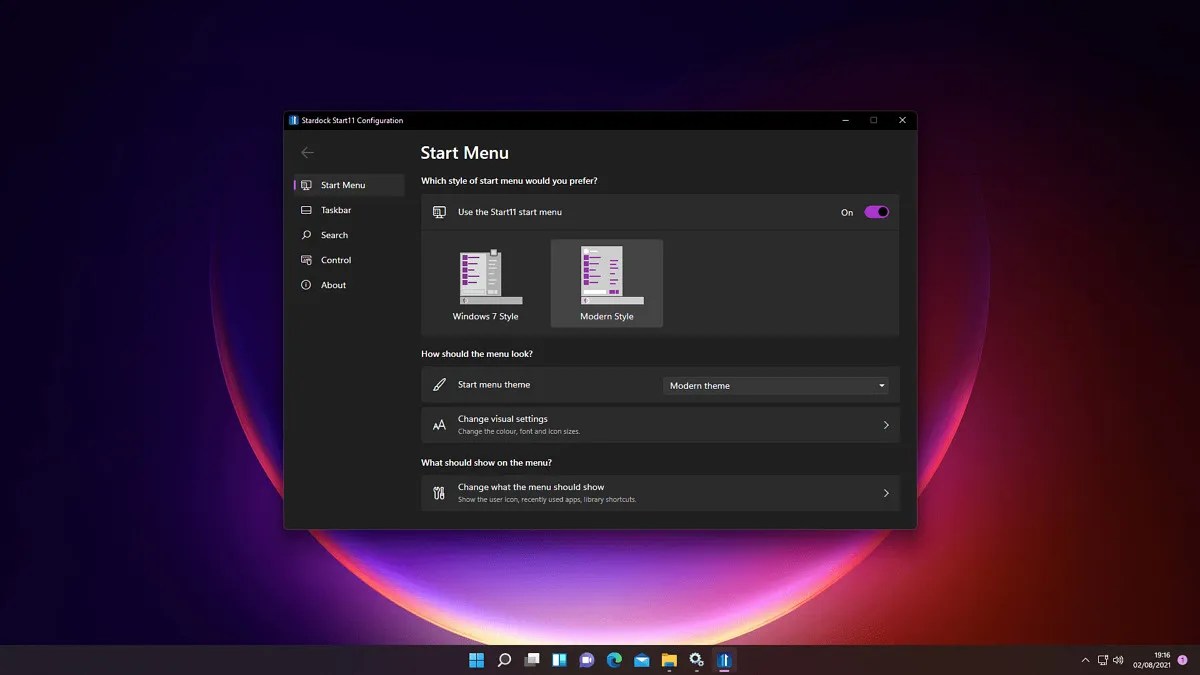Select the Windows 7 Style start menu
The width and height of the screenshot is (1200, 675).
pos(487,282)
